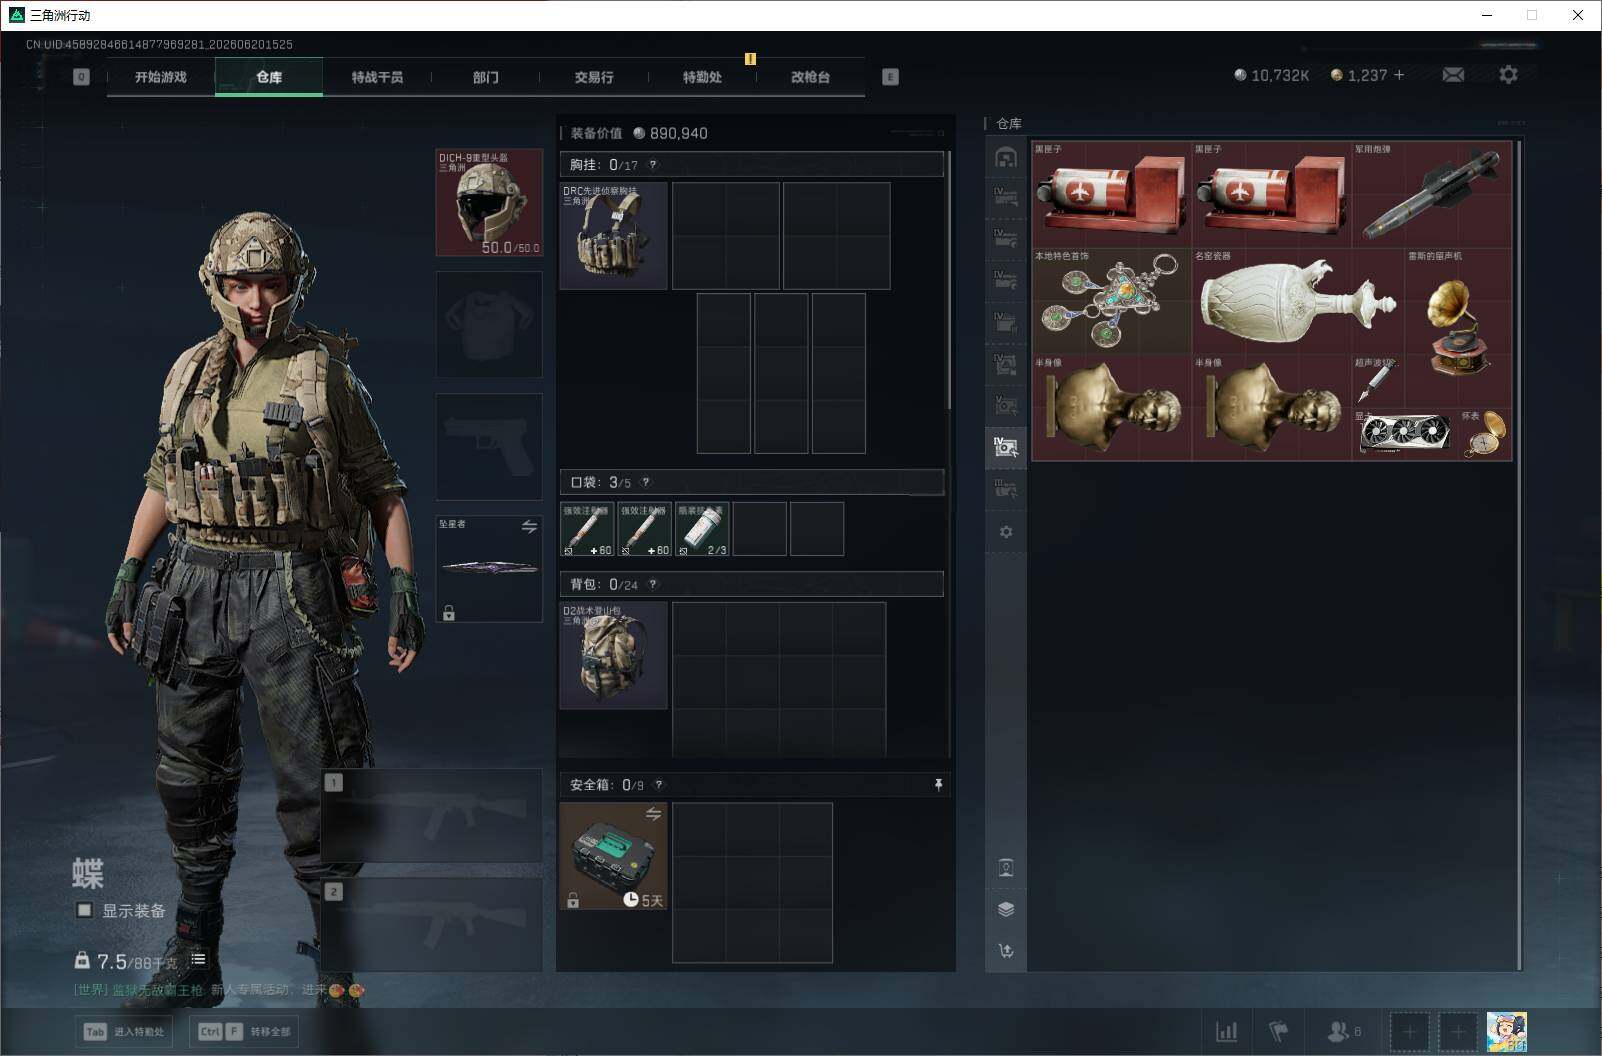Open the 特战干员 tab

377,77
